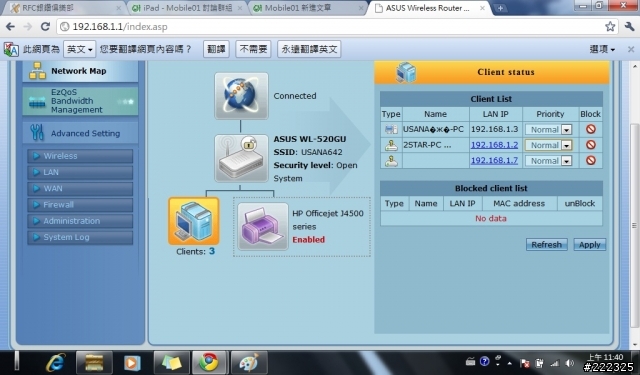Open the network signal tray icon
Viewport: 640px width, 375px height.
point(555,363)
